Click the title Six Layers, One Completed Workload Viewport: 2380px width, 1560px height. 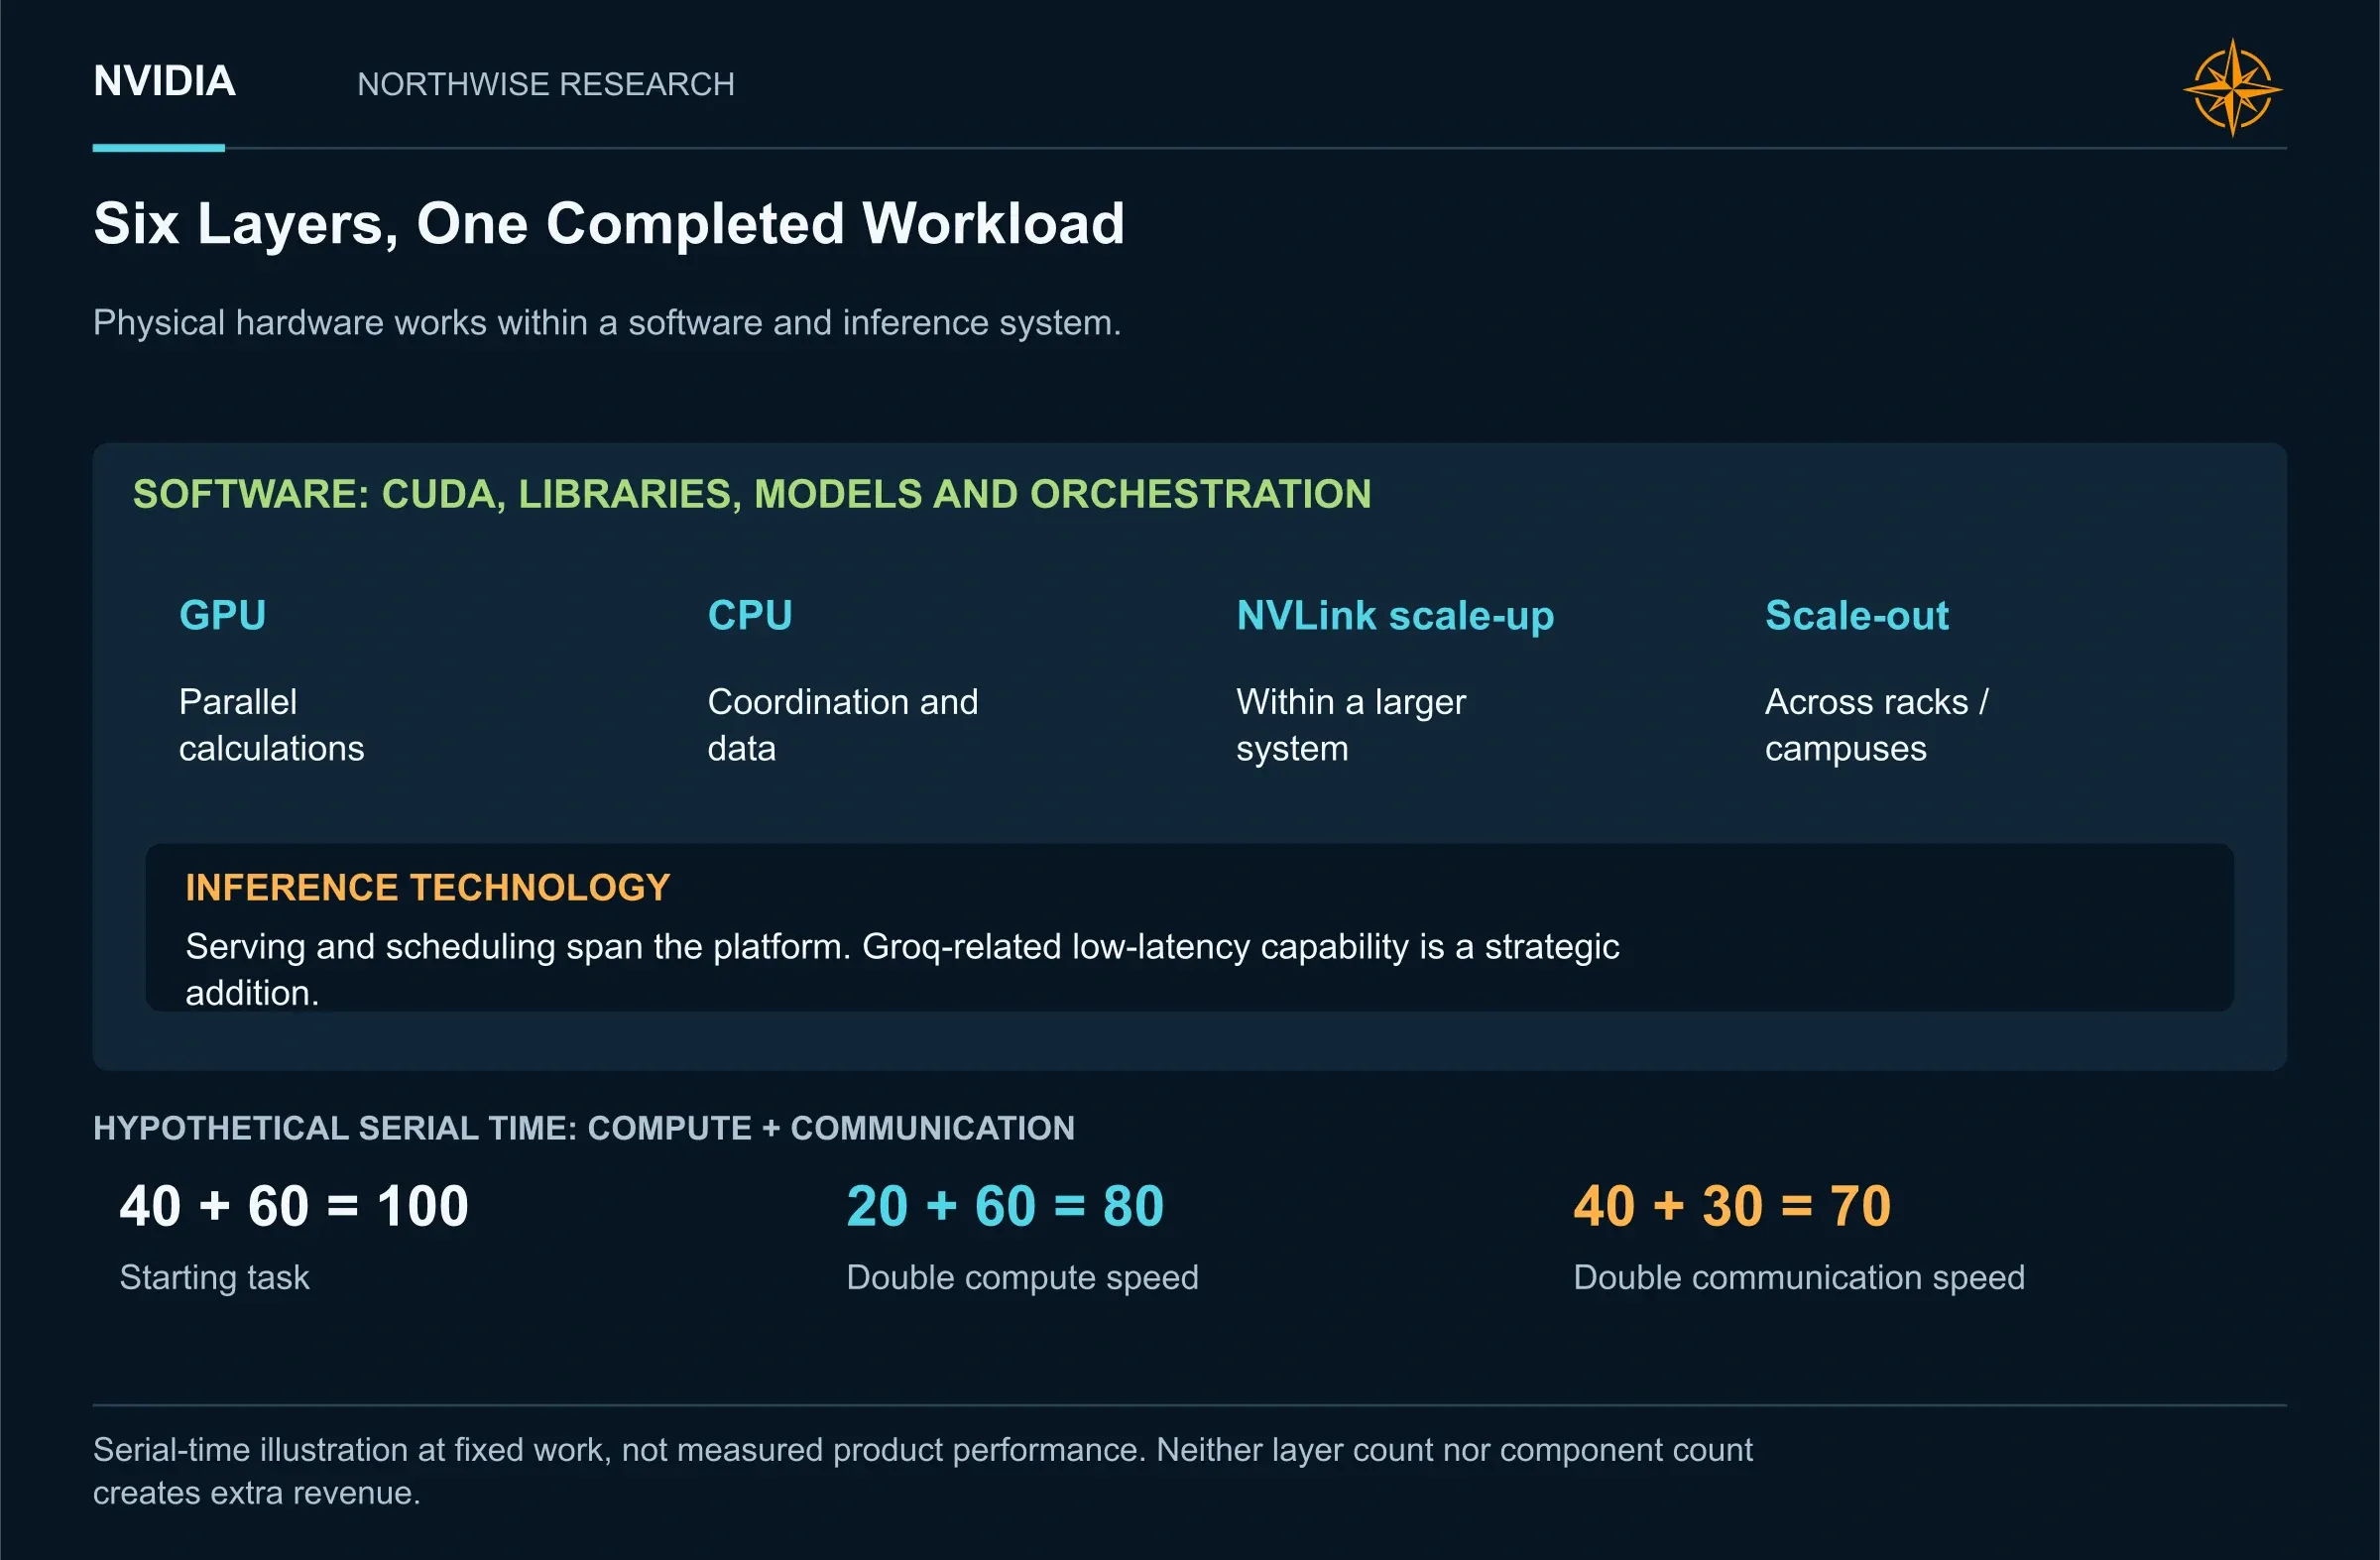pyautogui.click(x=609, y=223)
